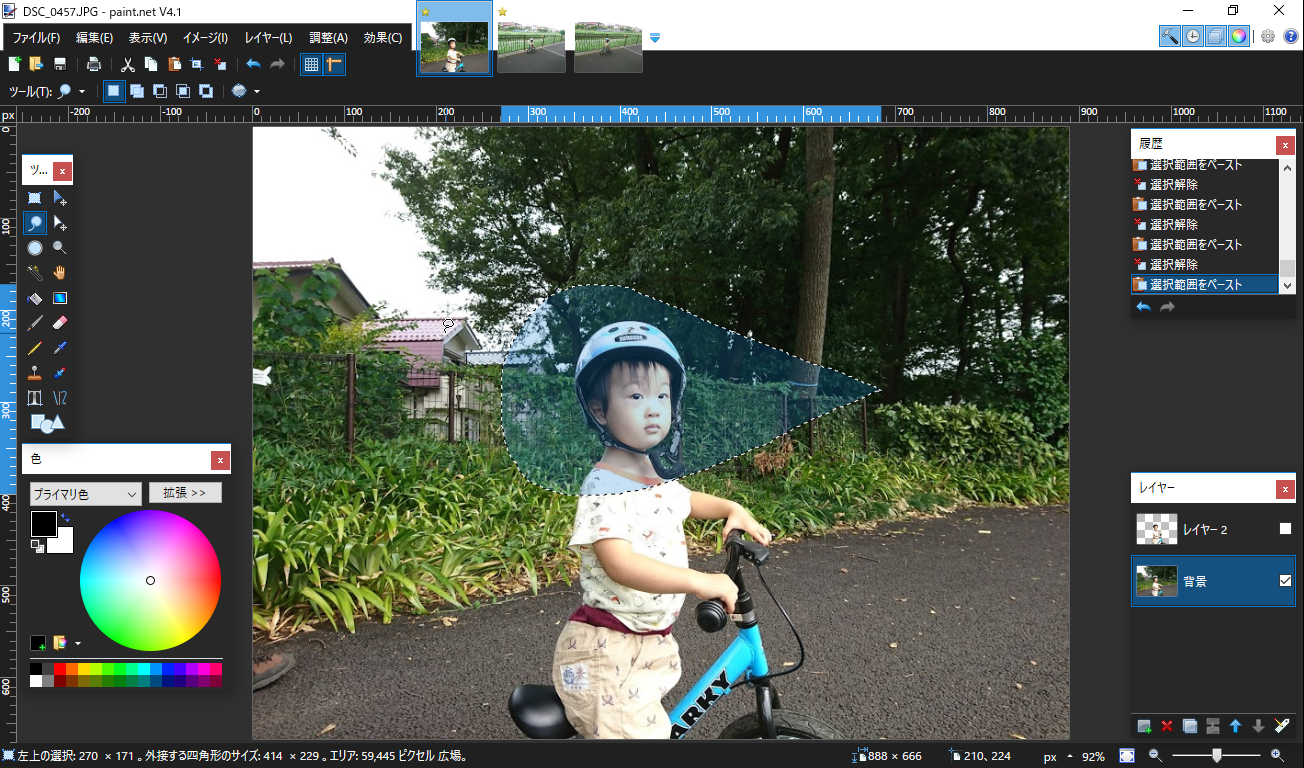Show visibility of レイヤー 2 layer
The width and height of the screenshot is (1304, 768).
(1285, 529)
